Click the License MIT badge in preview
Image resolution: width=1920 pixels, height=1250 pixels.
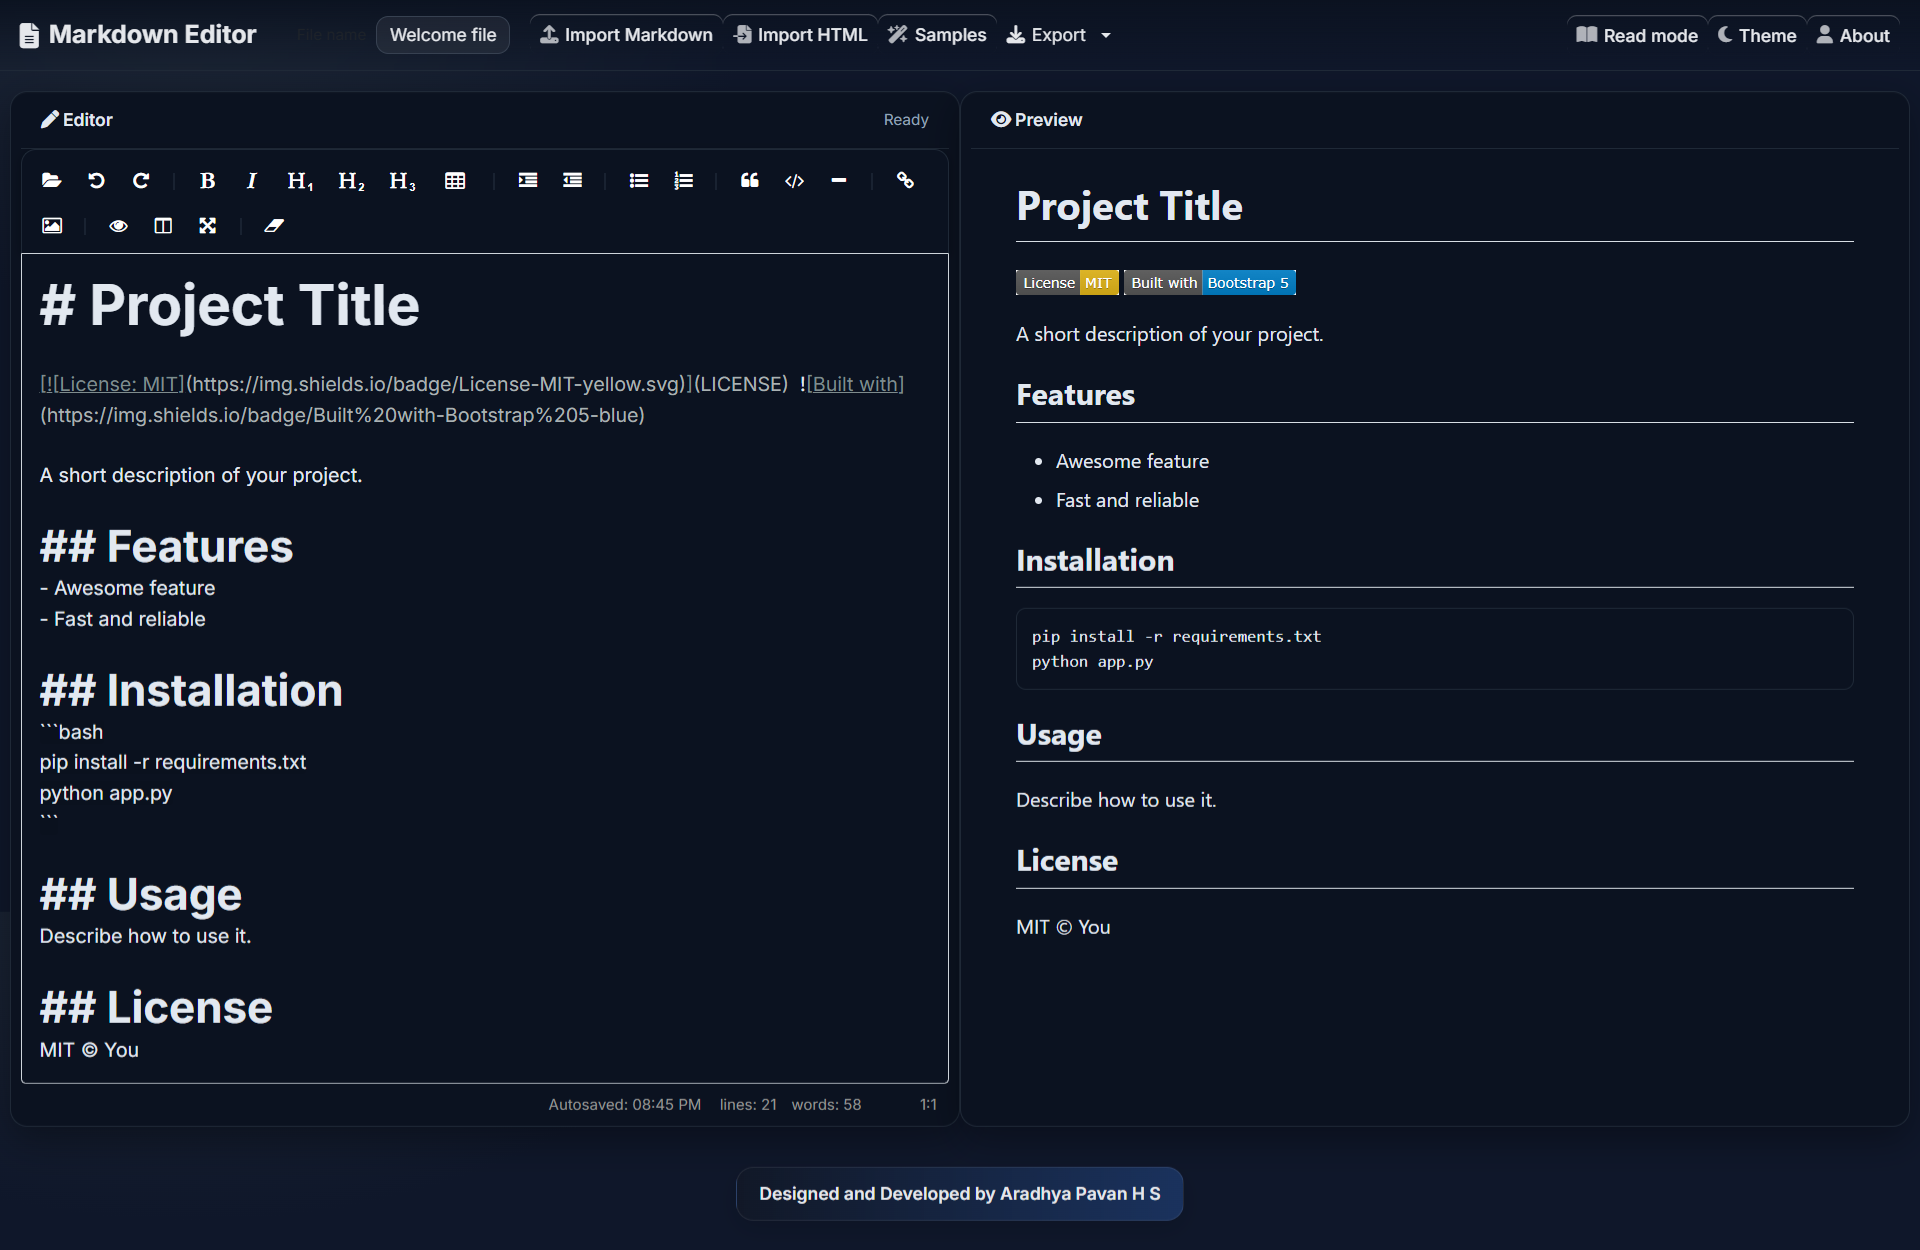point(1067,283)
